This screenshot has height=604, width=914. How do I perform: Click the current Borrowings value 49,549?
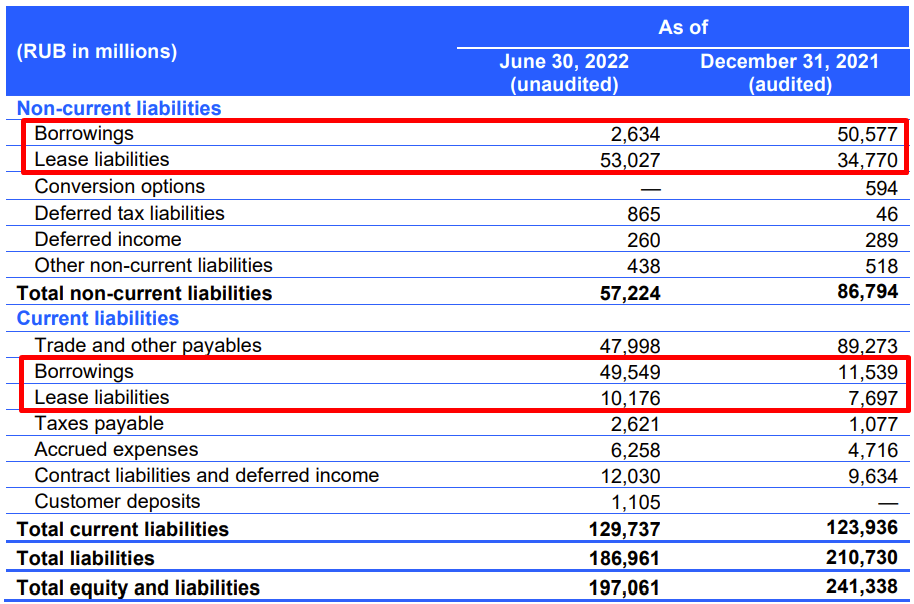630,373
